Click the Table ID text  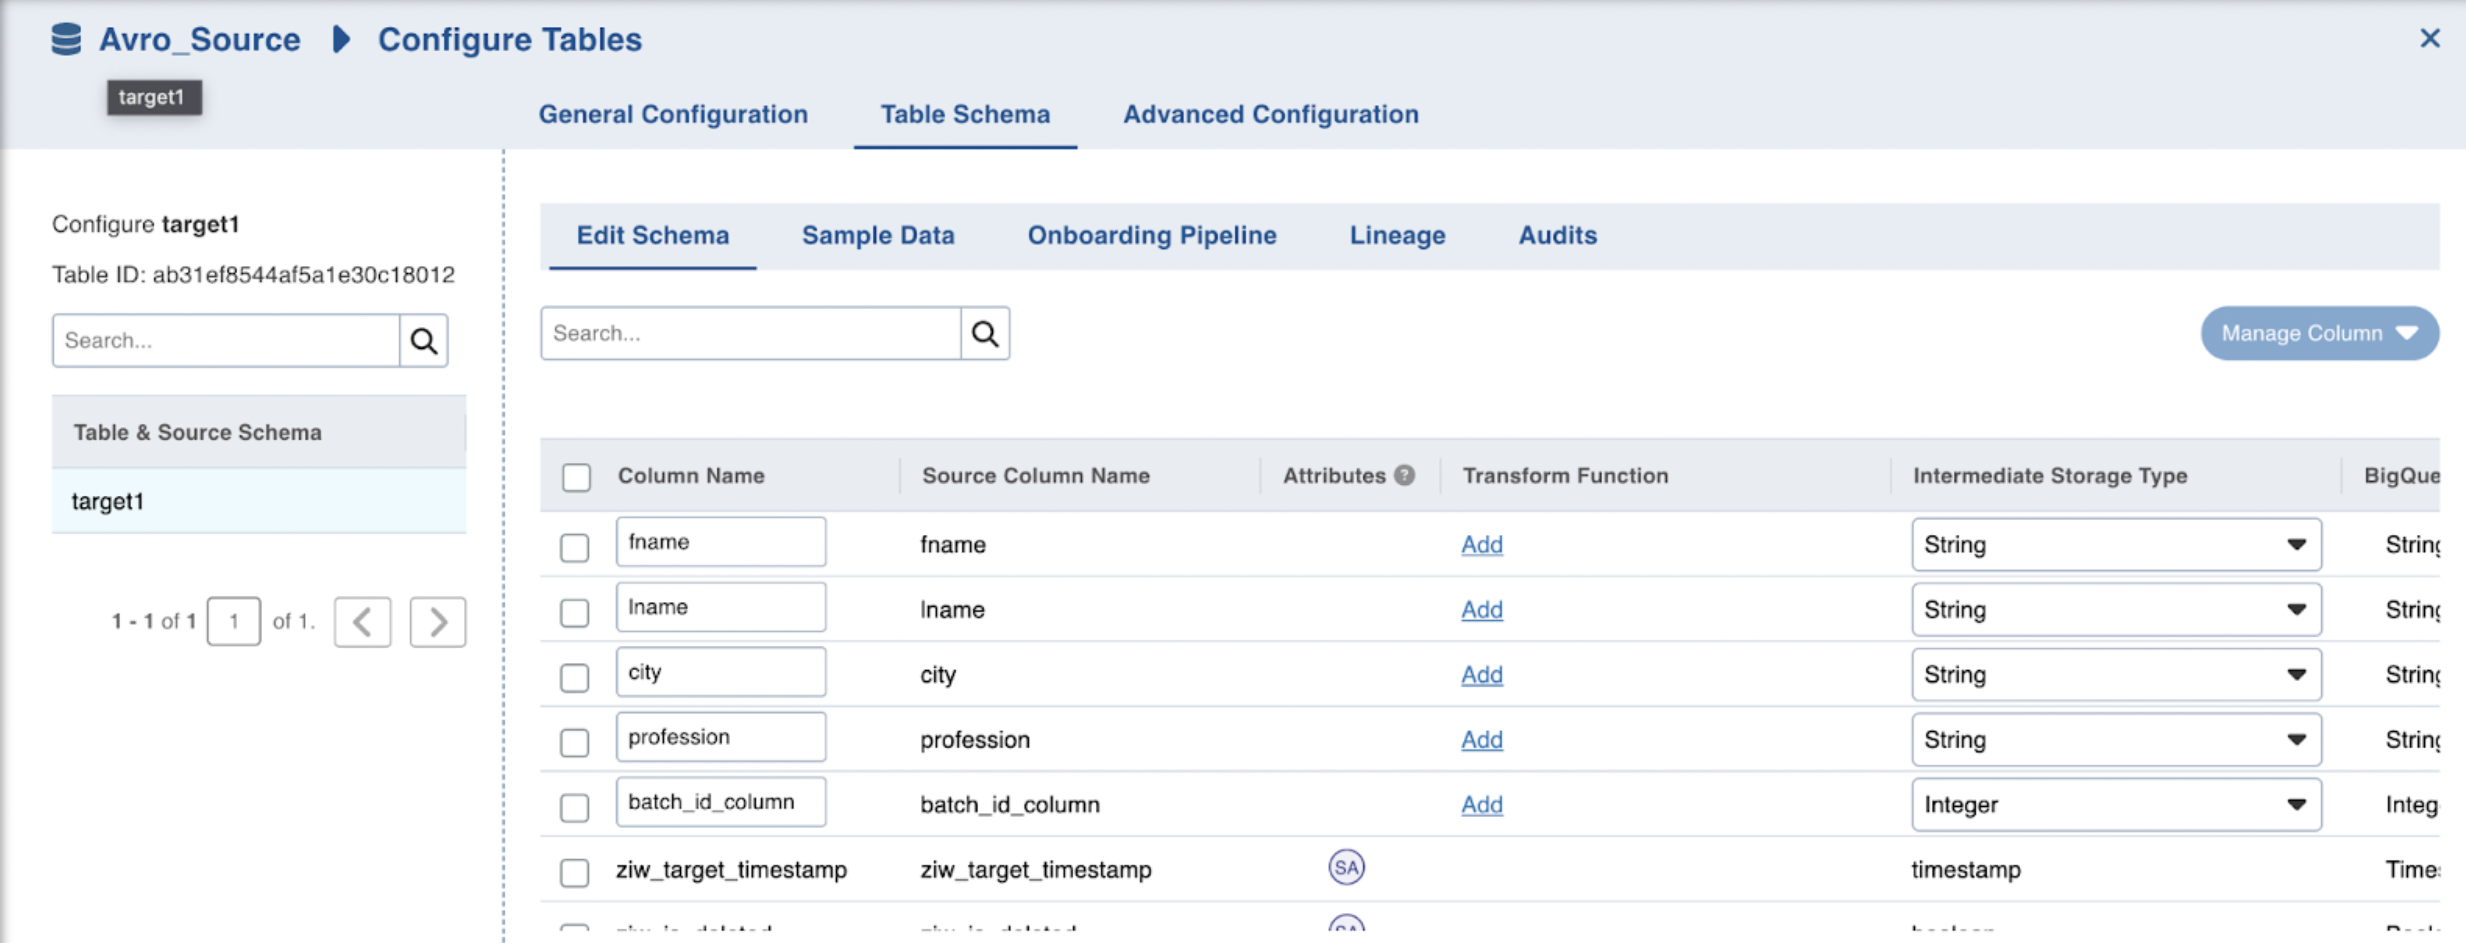253,275
